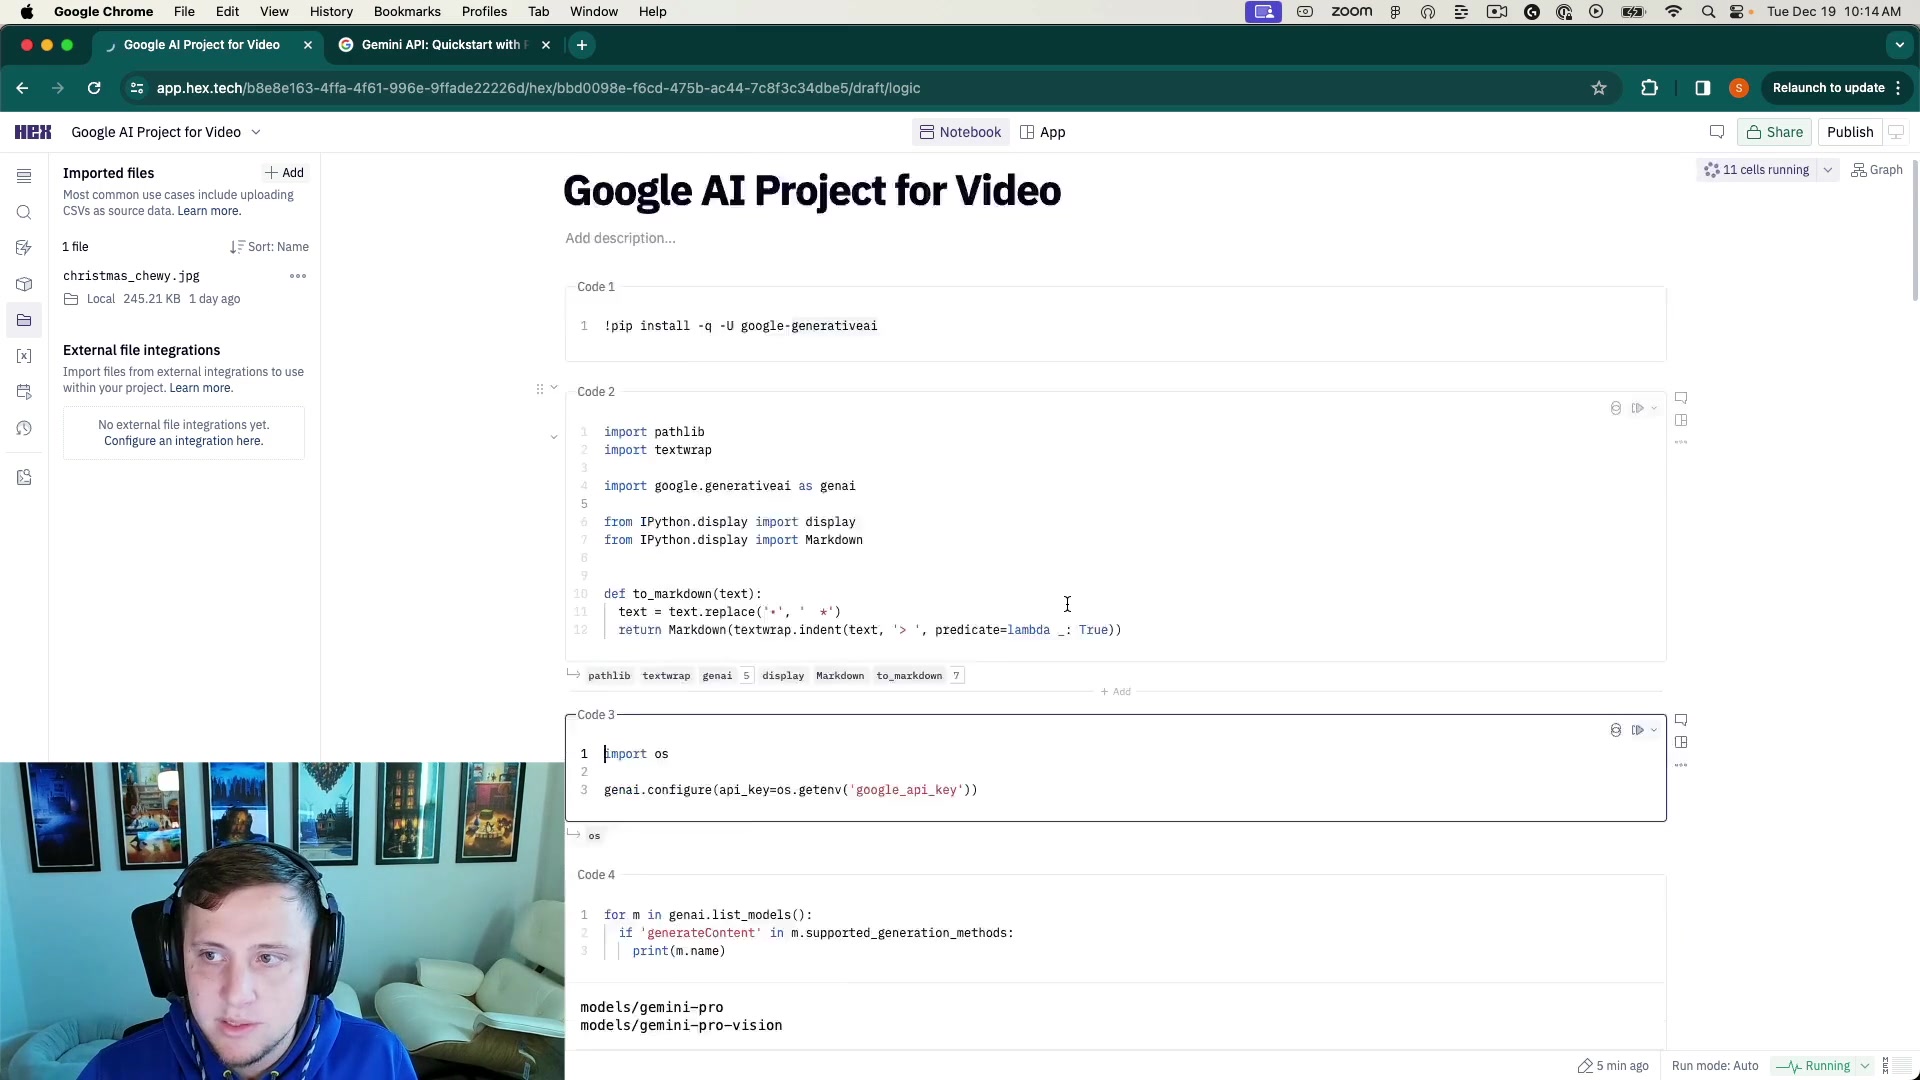1920x1080 pixels.
Task: Open more options dots beside Code 2 cell
Action: (x=1681, y=442)
